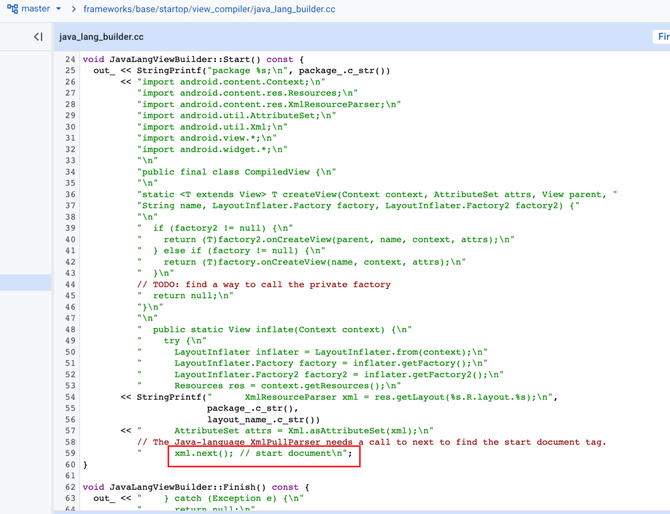This screenshot has width=670, height=514.
Task: Click the partially visible button at header right
Action: pyautogui.click(x=661, y=37)
